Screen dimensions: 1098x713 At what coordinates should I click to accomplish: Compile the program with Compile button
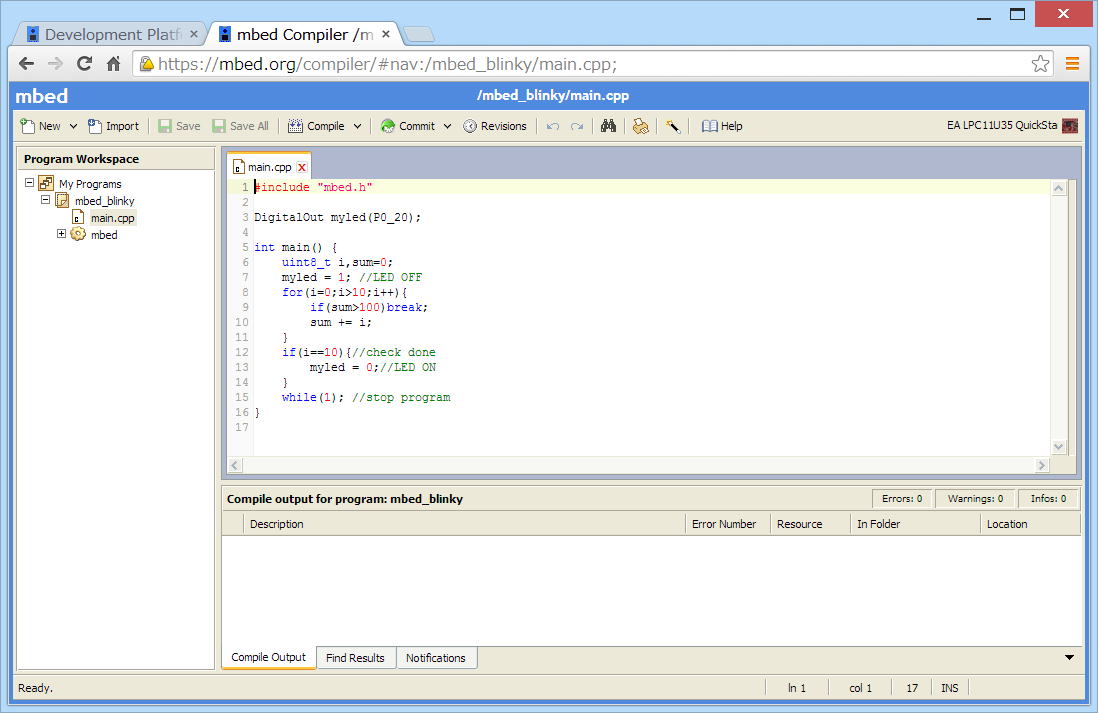[317, 126]
